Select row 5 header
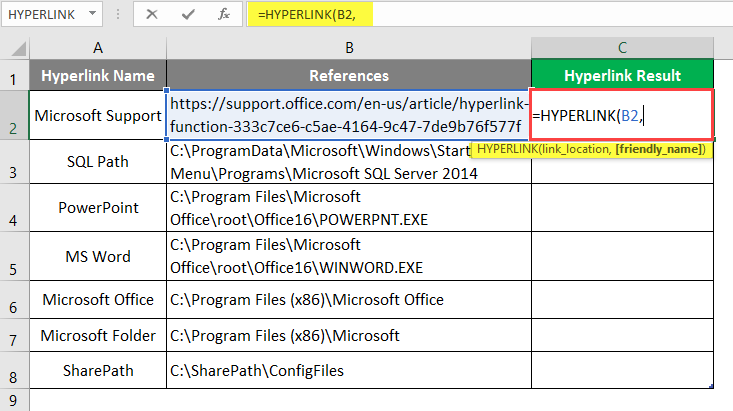This screenshot has width=733, height=411. pos(14,256)
